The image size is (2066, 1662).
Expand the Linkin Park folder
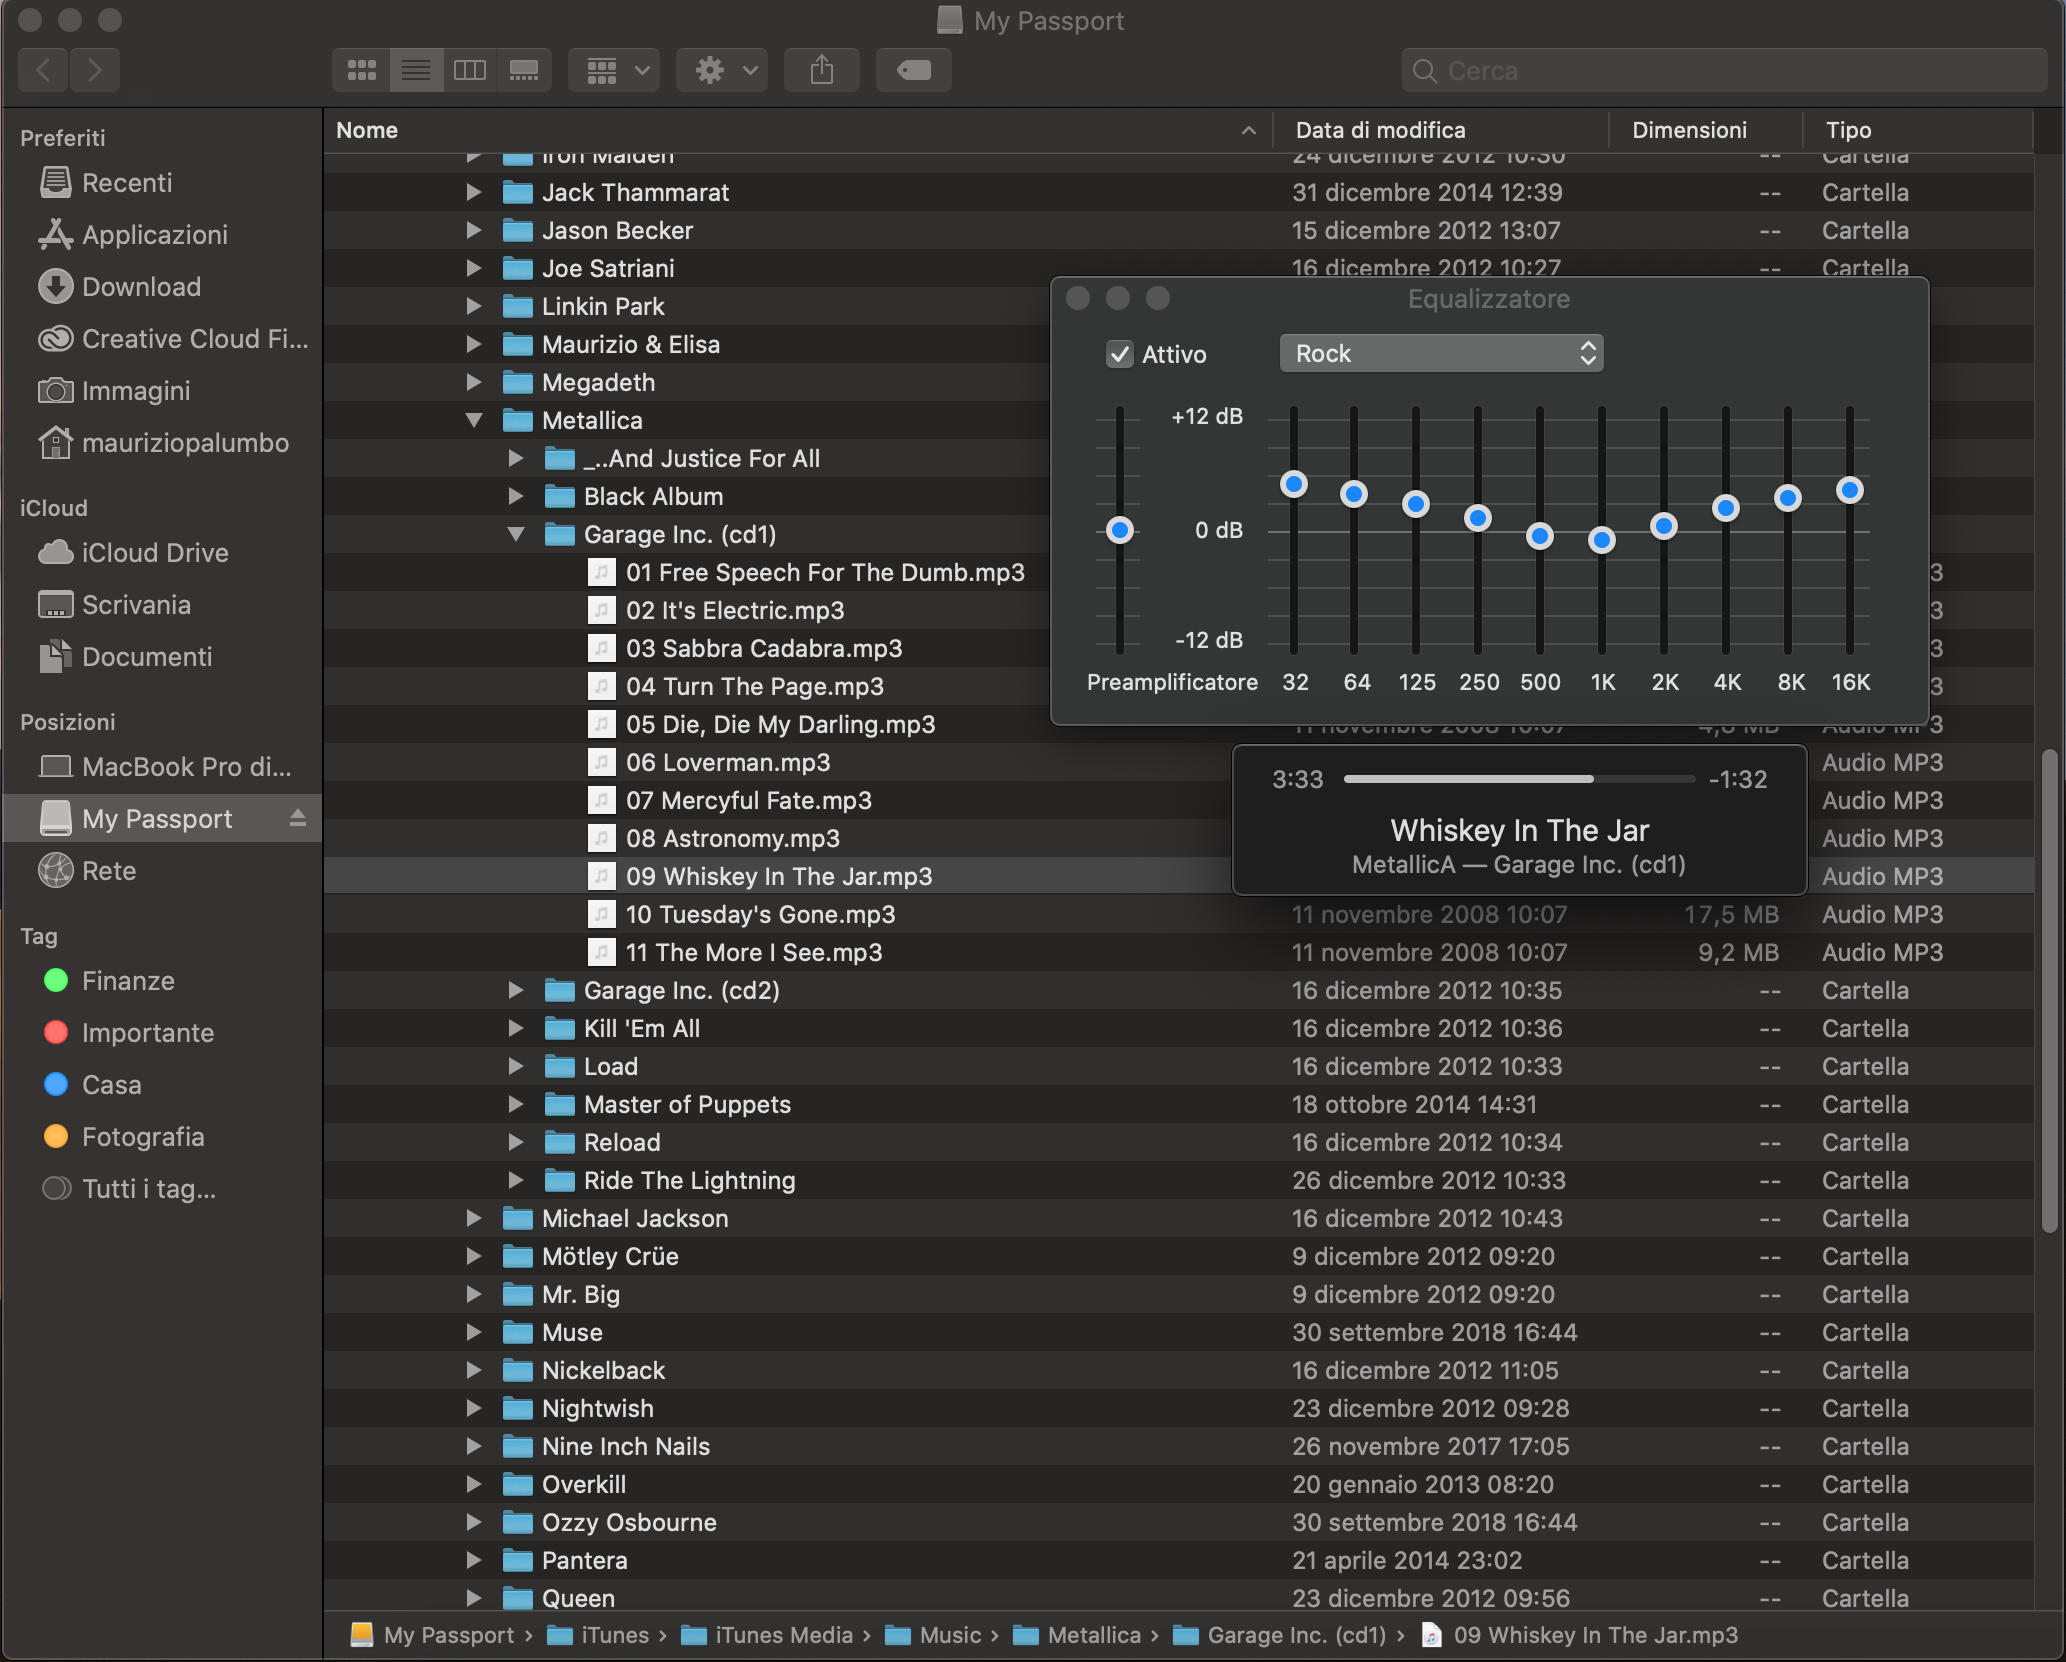(474, 307)
